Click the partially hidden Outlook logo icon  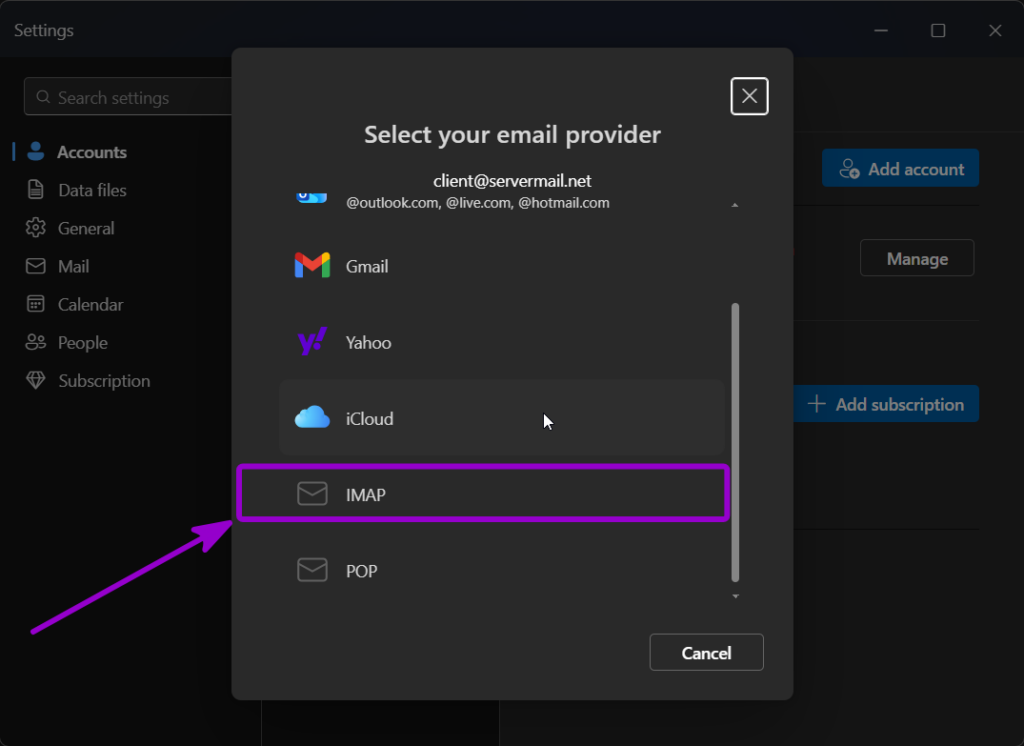click(312, 197)
